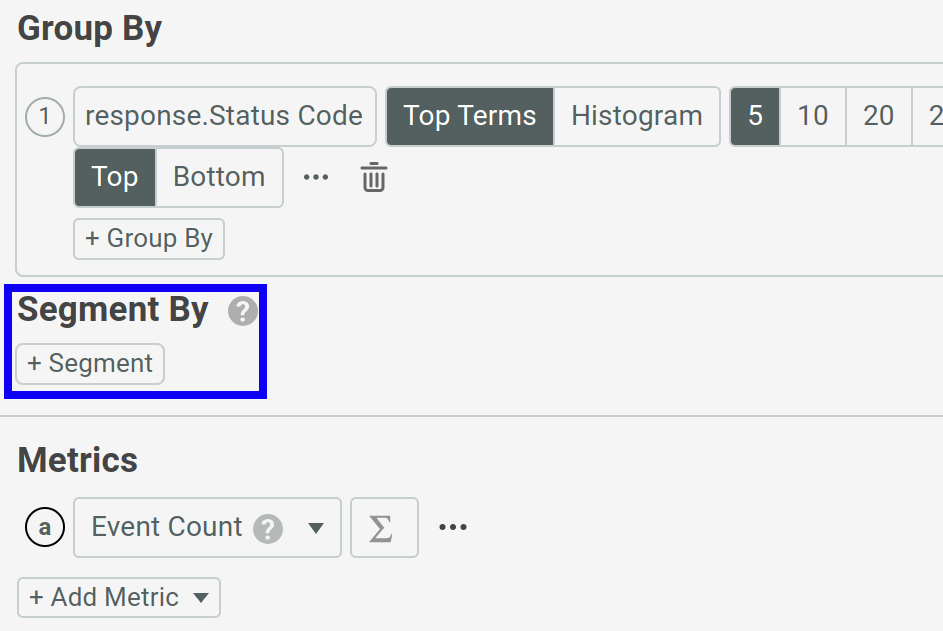Switch grouping to Histogram
This screenshot has width=943, height=631.
click(636, 117)
